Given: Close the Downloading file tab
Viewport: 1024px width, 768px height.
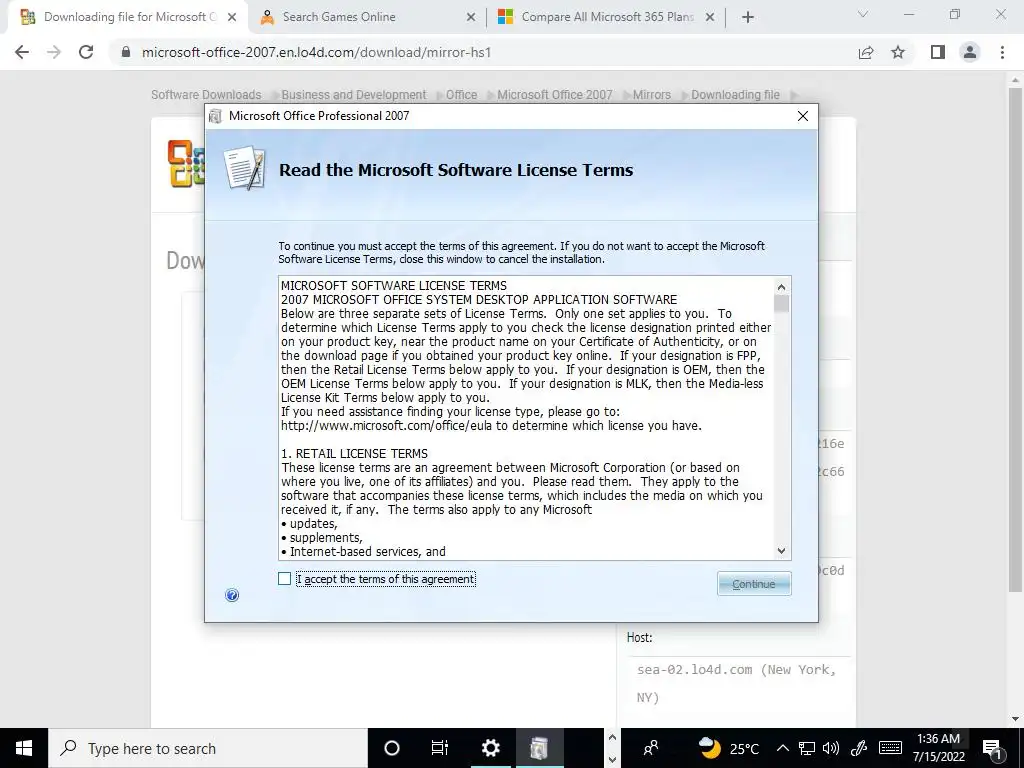Looking at the screenshot, I should [x=232, y=18].
